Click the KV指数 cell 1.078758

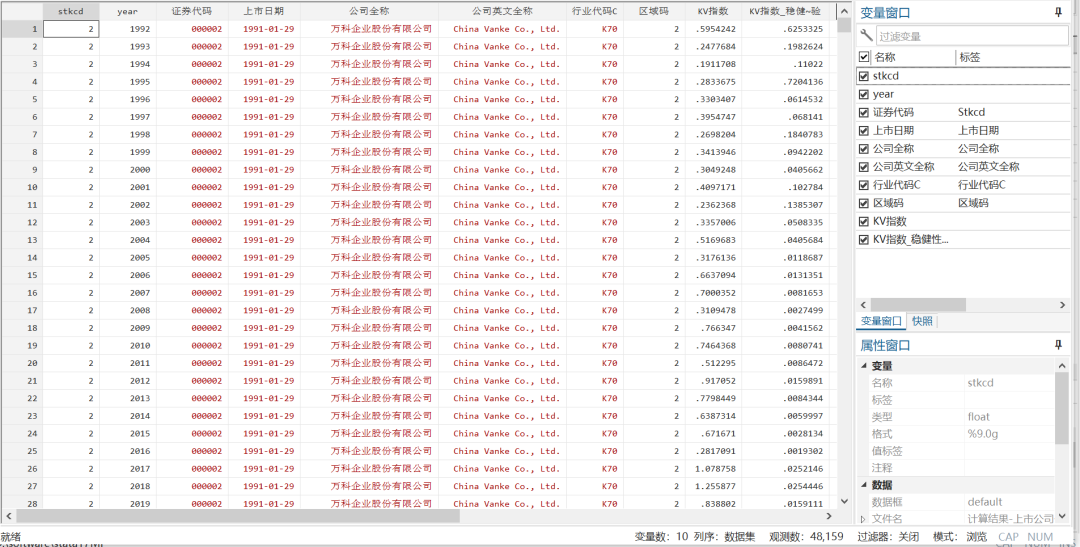pos(714,468)
